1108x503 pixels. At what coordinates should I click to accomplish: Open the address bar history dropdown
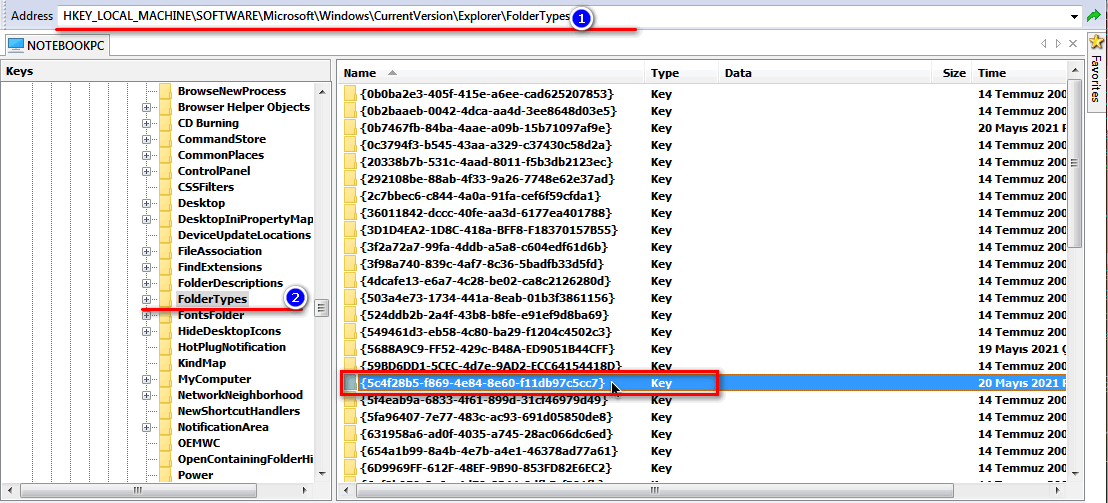point(1075,16)
